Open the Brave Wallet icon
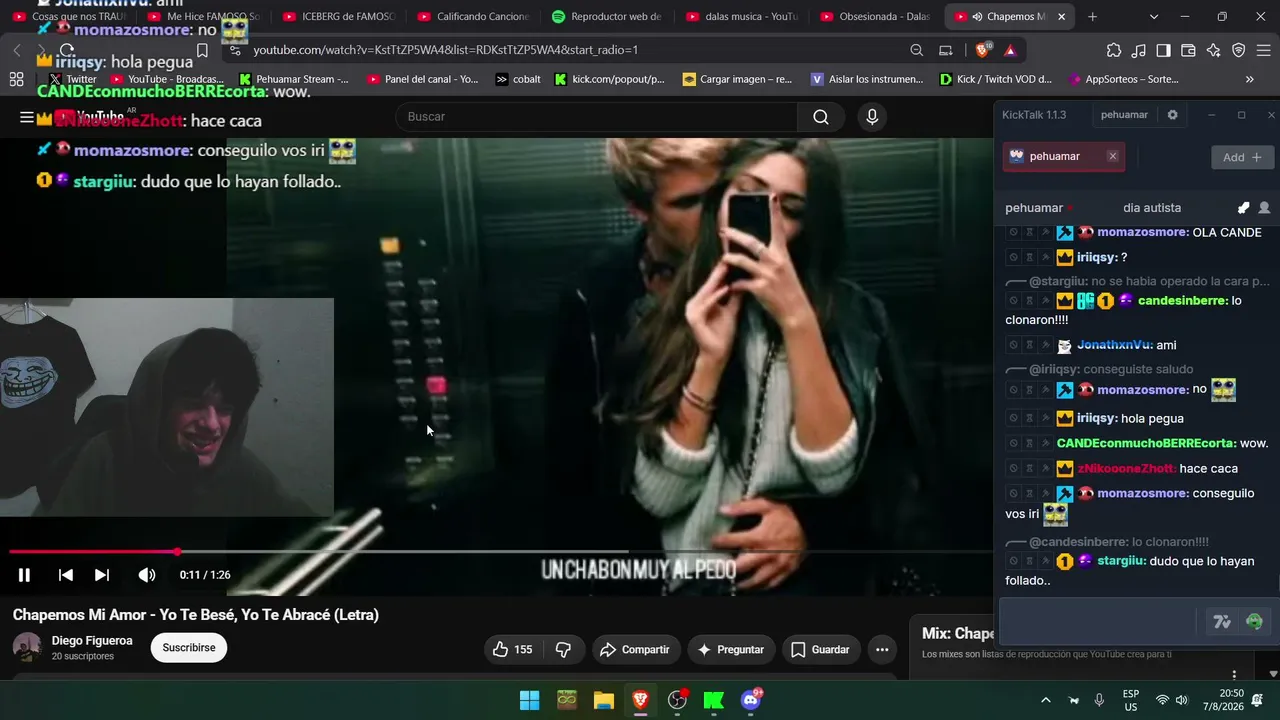 pyautogui.click(x=1189, y=50)
